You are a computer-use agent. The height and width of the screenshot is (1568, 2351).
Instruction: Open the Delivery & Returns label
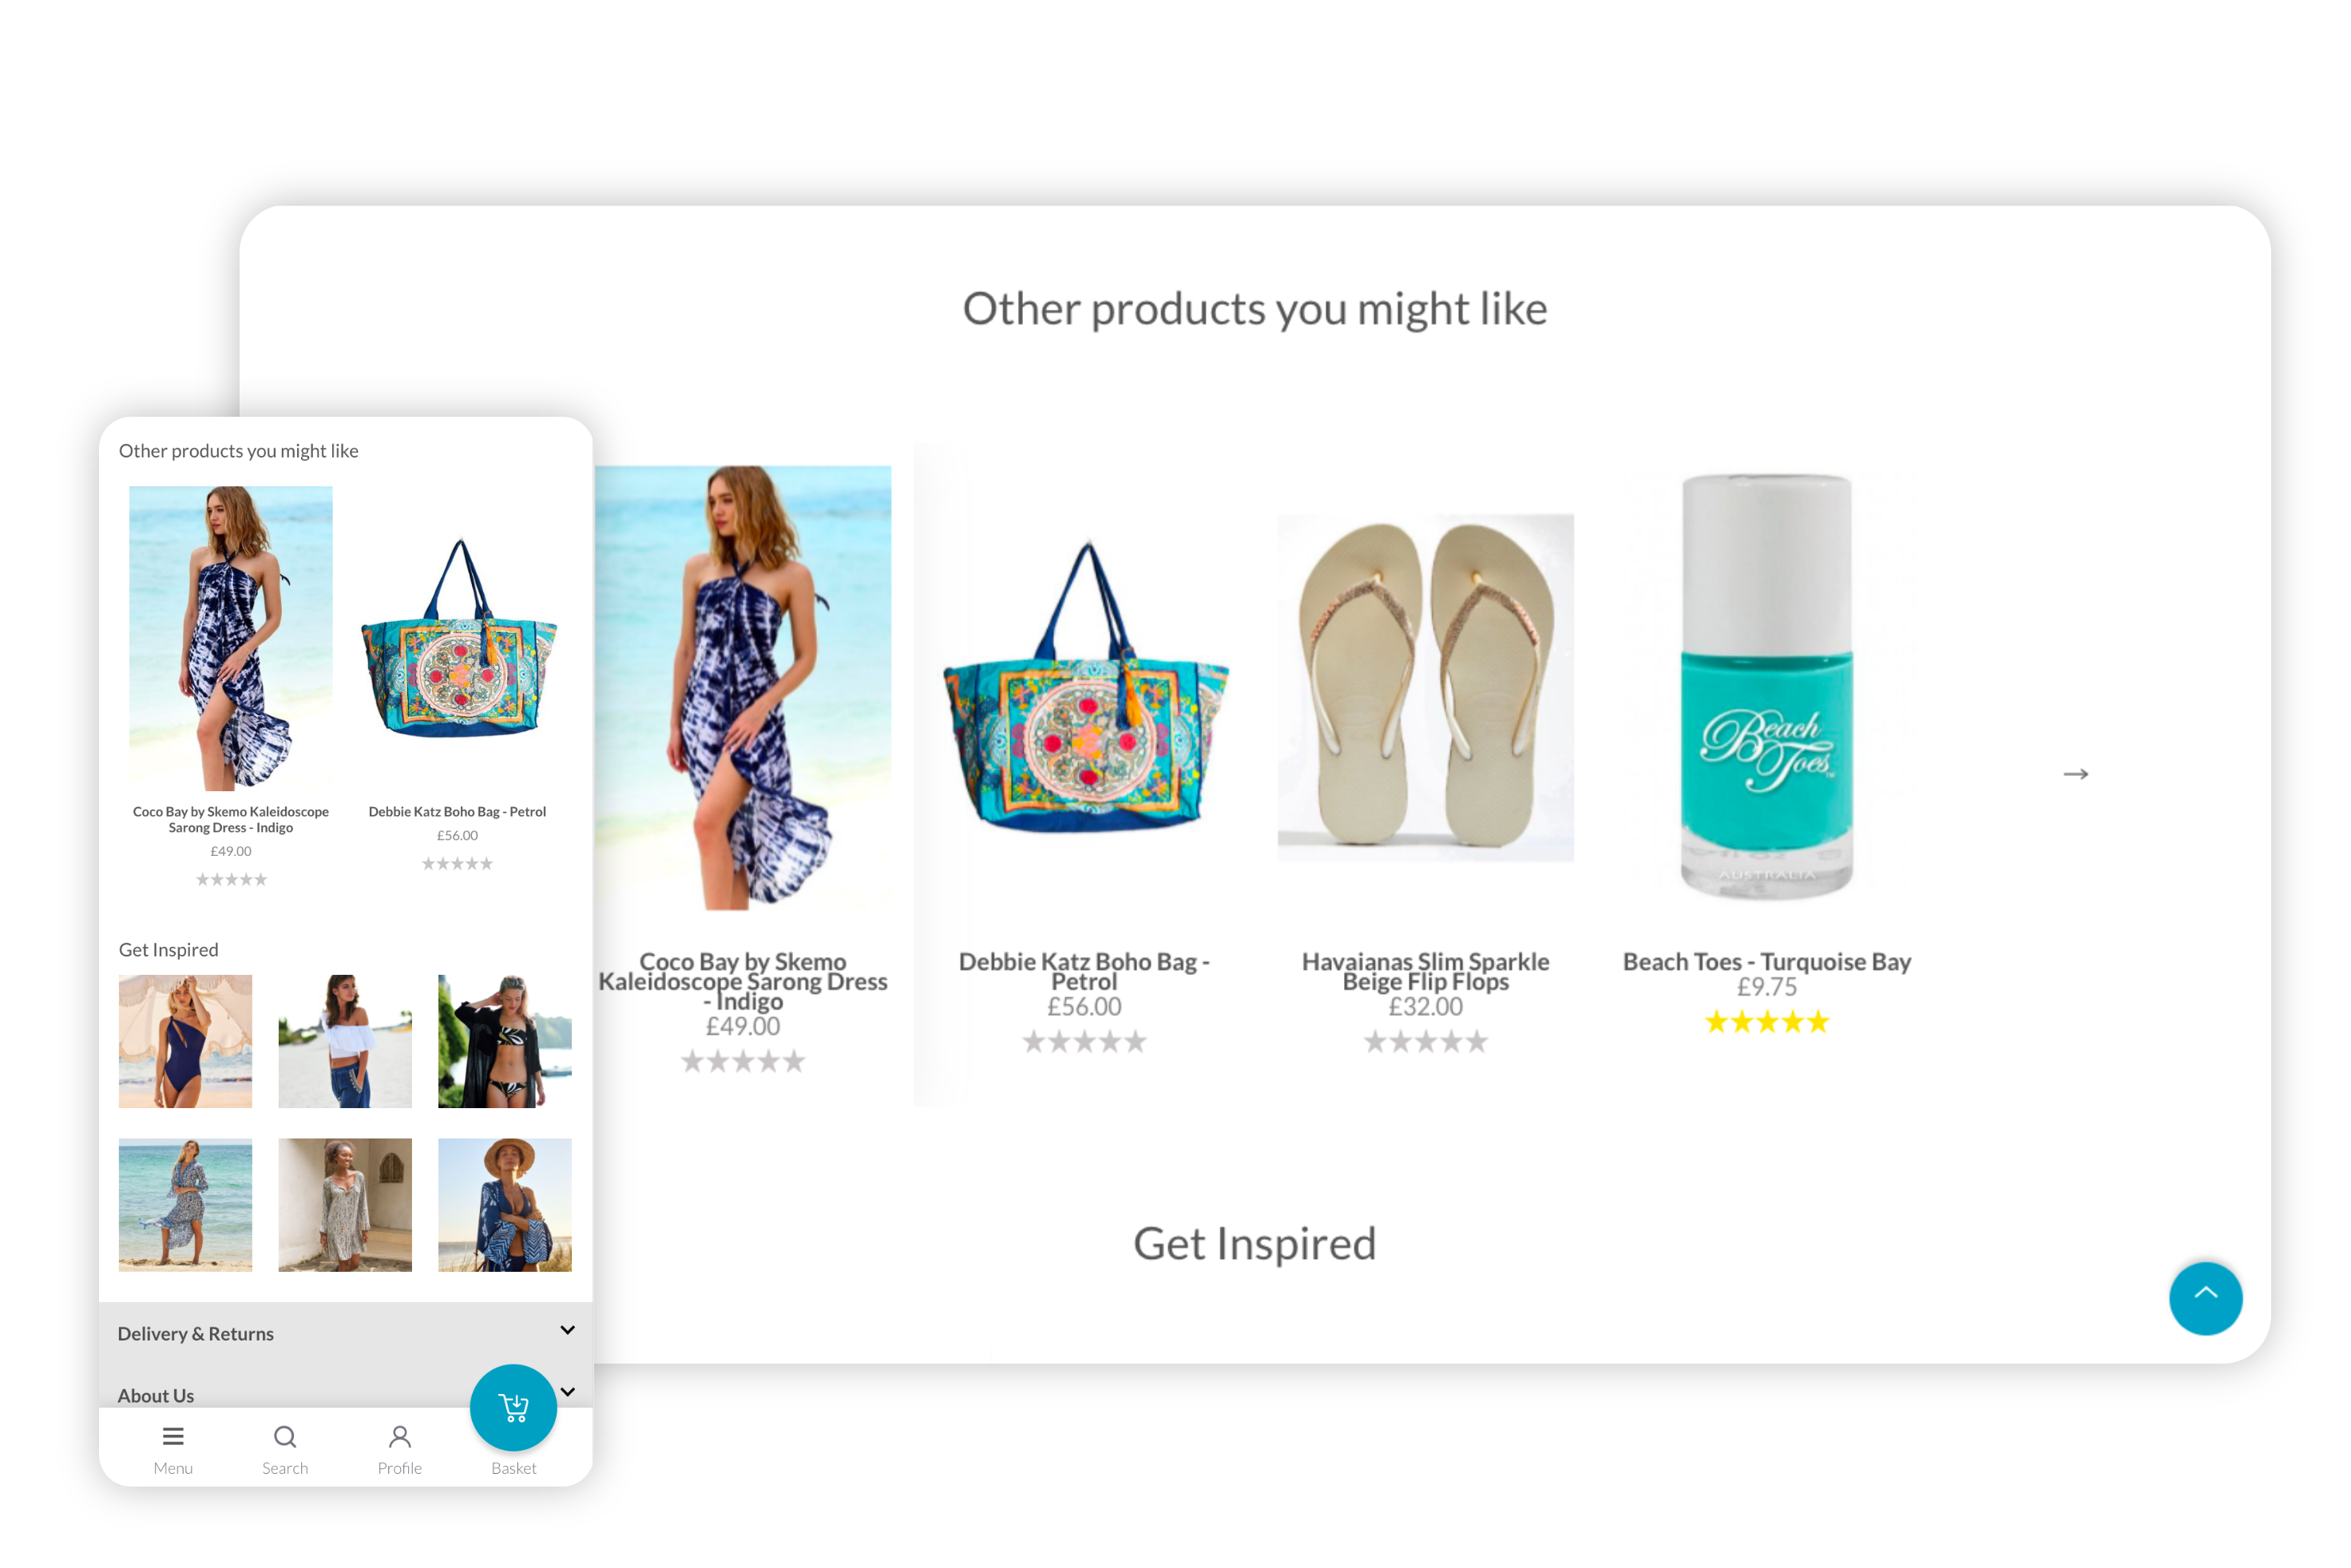click(196, 1333)
